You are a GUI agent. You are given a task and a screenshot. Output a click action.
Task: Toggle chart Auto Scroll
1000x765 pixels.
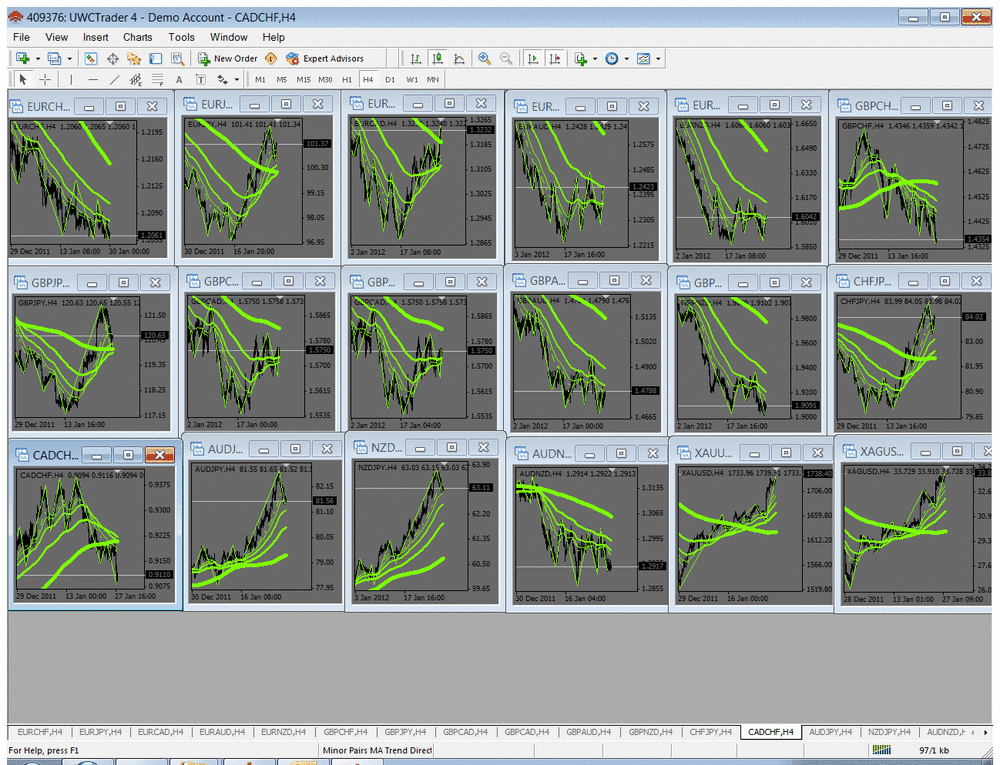coord(533,59)
